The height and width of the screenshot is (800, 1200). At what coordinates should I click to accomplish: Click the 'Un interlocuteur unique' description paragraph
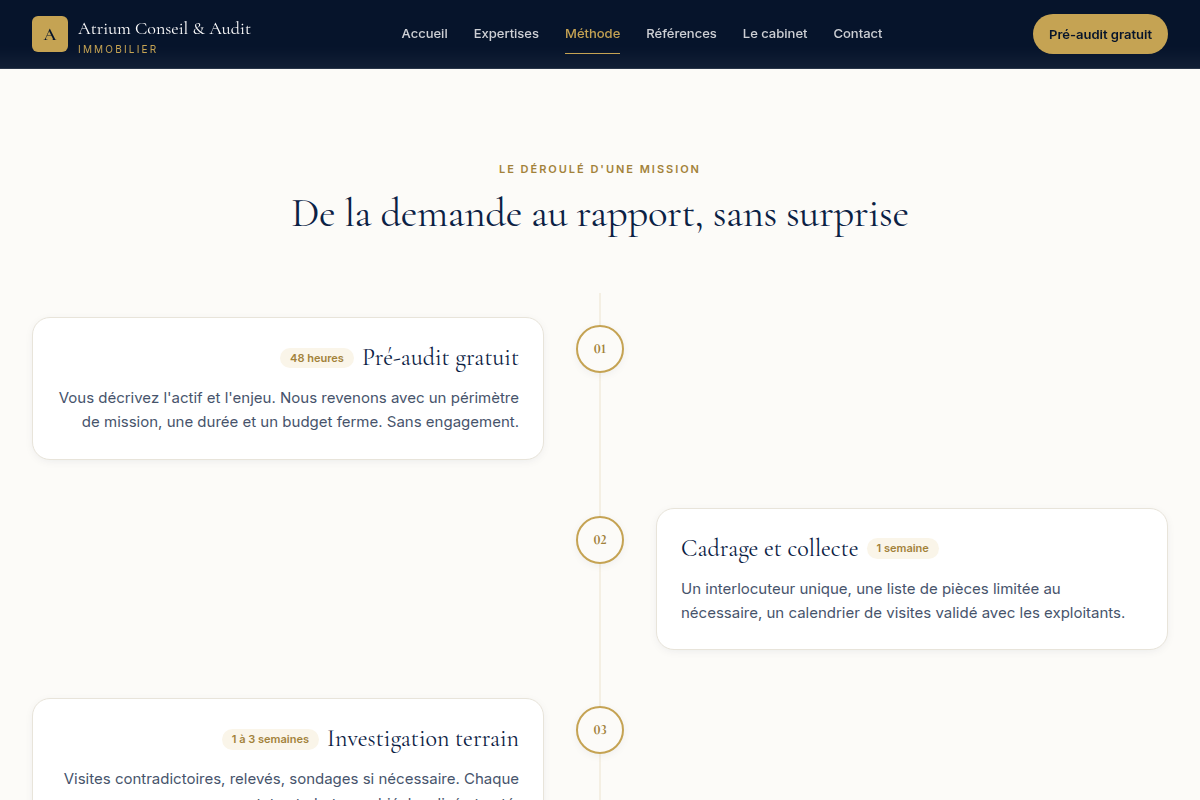(x=903, y=601)
